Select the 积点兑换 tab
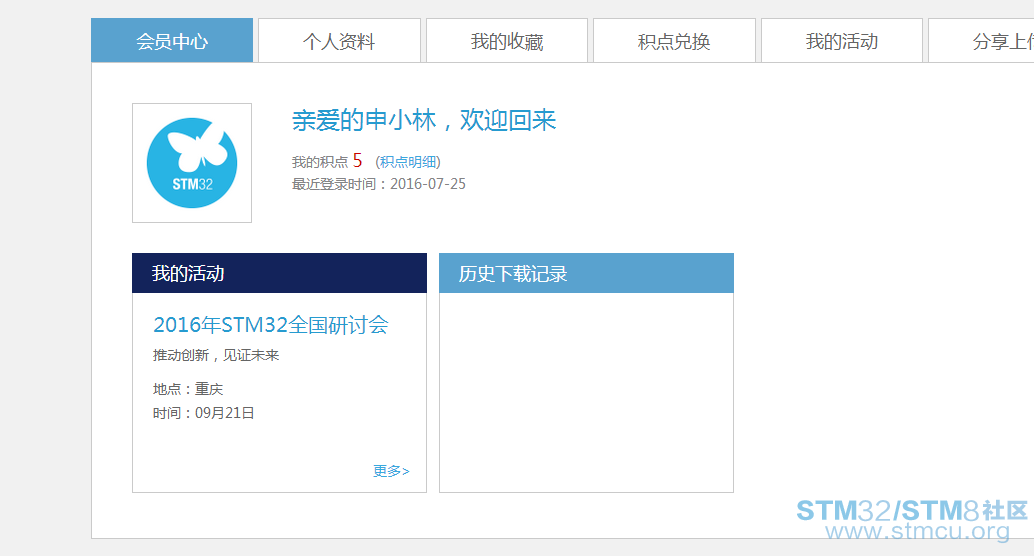This screenshot has height=556, width=1034. coord(674,40)
